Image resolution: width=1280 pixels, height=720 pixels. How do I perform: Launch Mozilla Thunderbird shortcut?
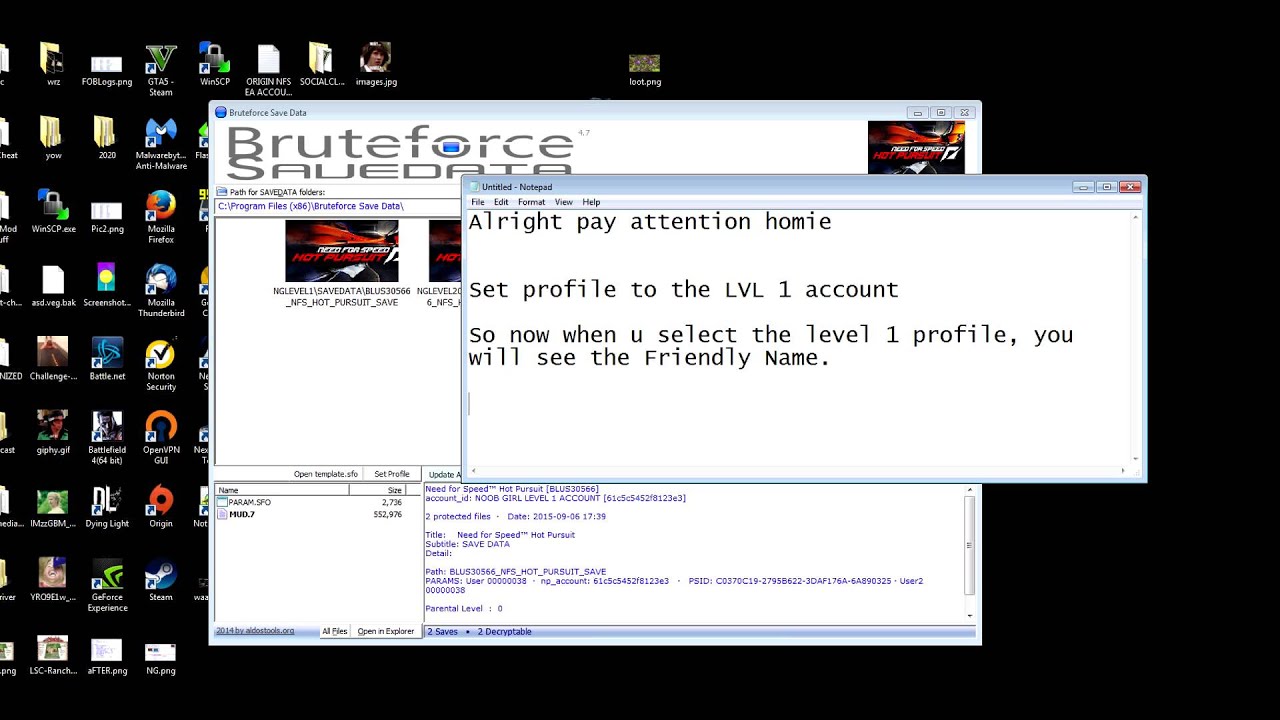click(161, 291)
